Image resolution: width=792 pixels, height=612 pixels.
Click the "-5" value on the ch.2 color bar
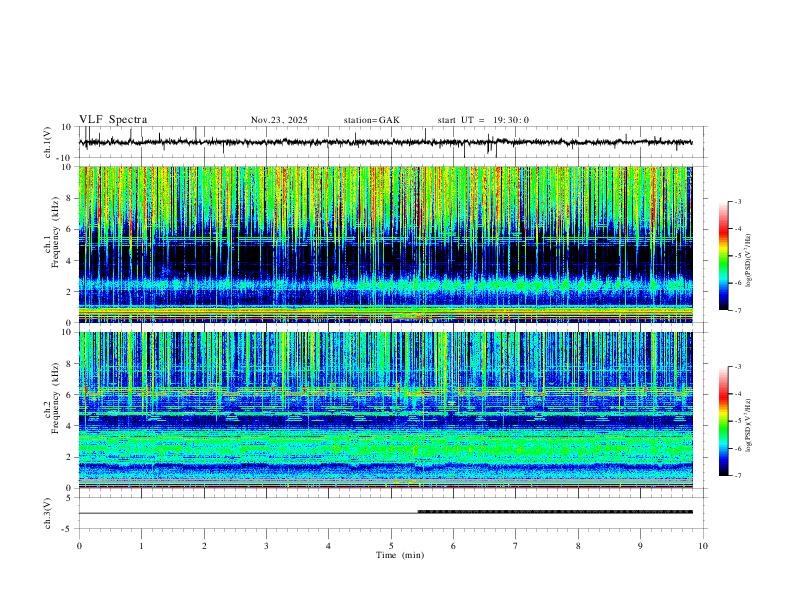737,421
